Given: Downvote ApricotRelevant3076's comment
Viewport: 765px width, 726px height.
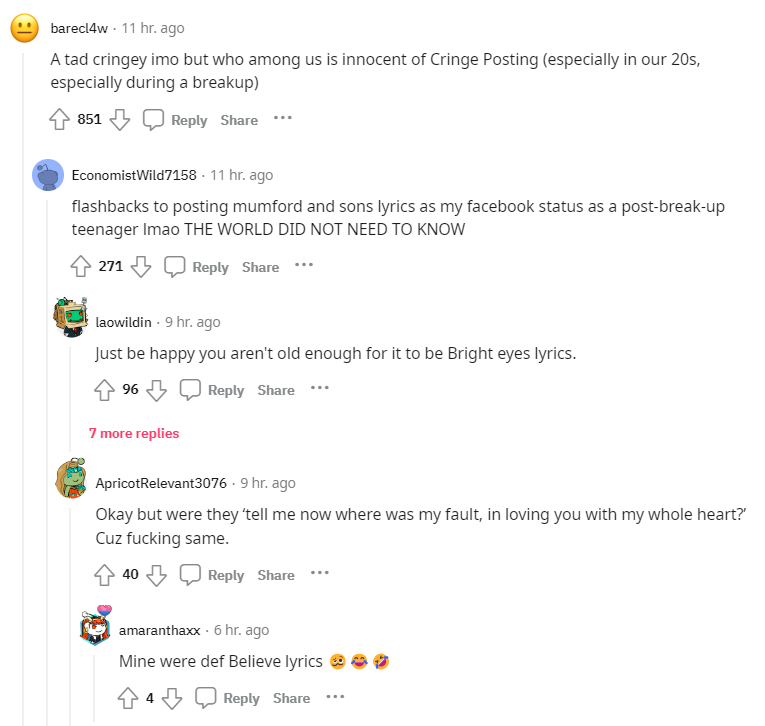Looking at the screenshot, I should point(157,575).
